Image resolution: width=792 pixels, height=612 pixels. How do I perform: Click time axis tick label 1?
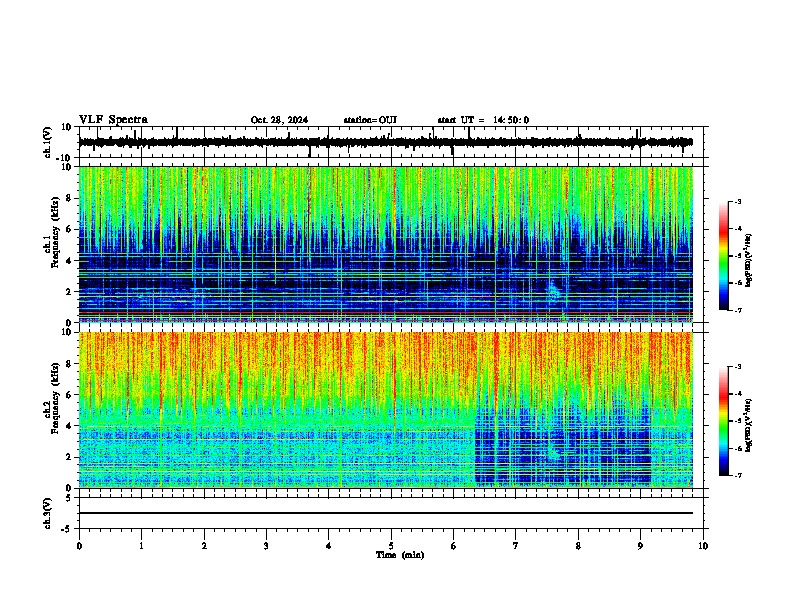[x=141, y=546]
